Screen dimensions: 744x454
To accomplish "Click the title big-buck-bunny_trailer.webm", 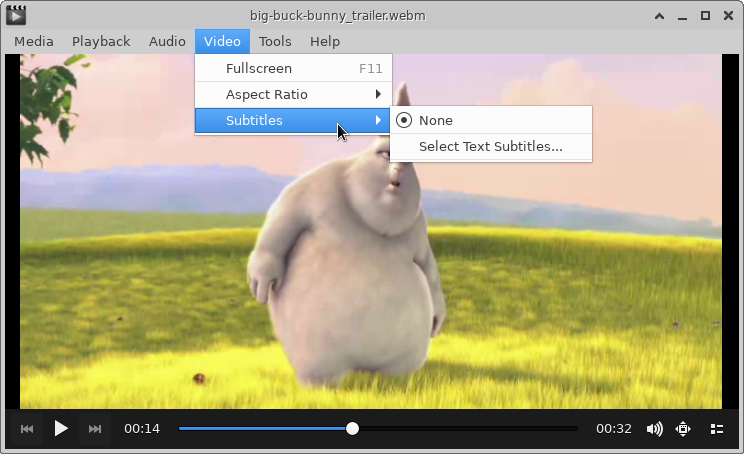I will (338, 16).
